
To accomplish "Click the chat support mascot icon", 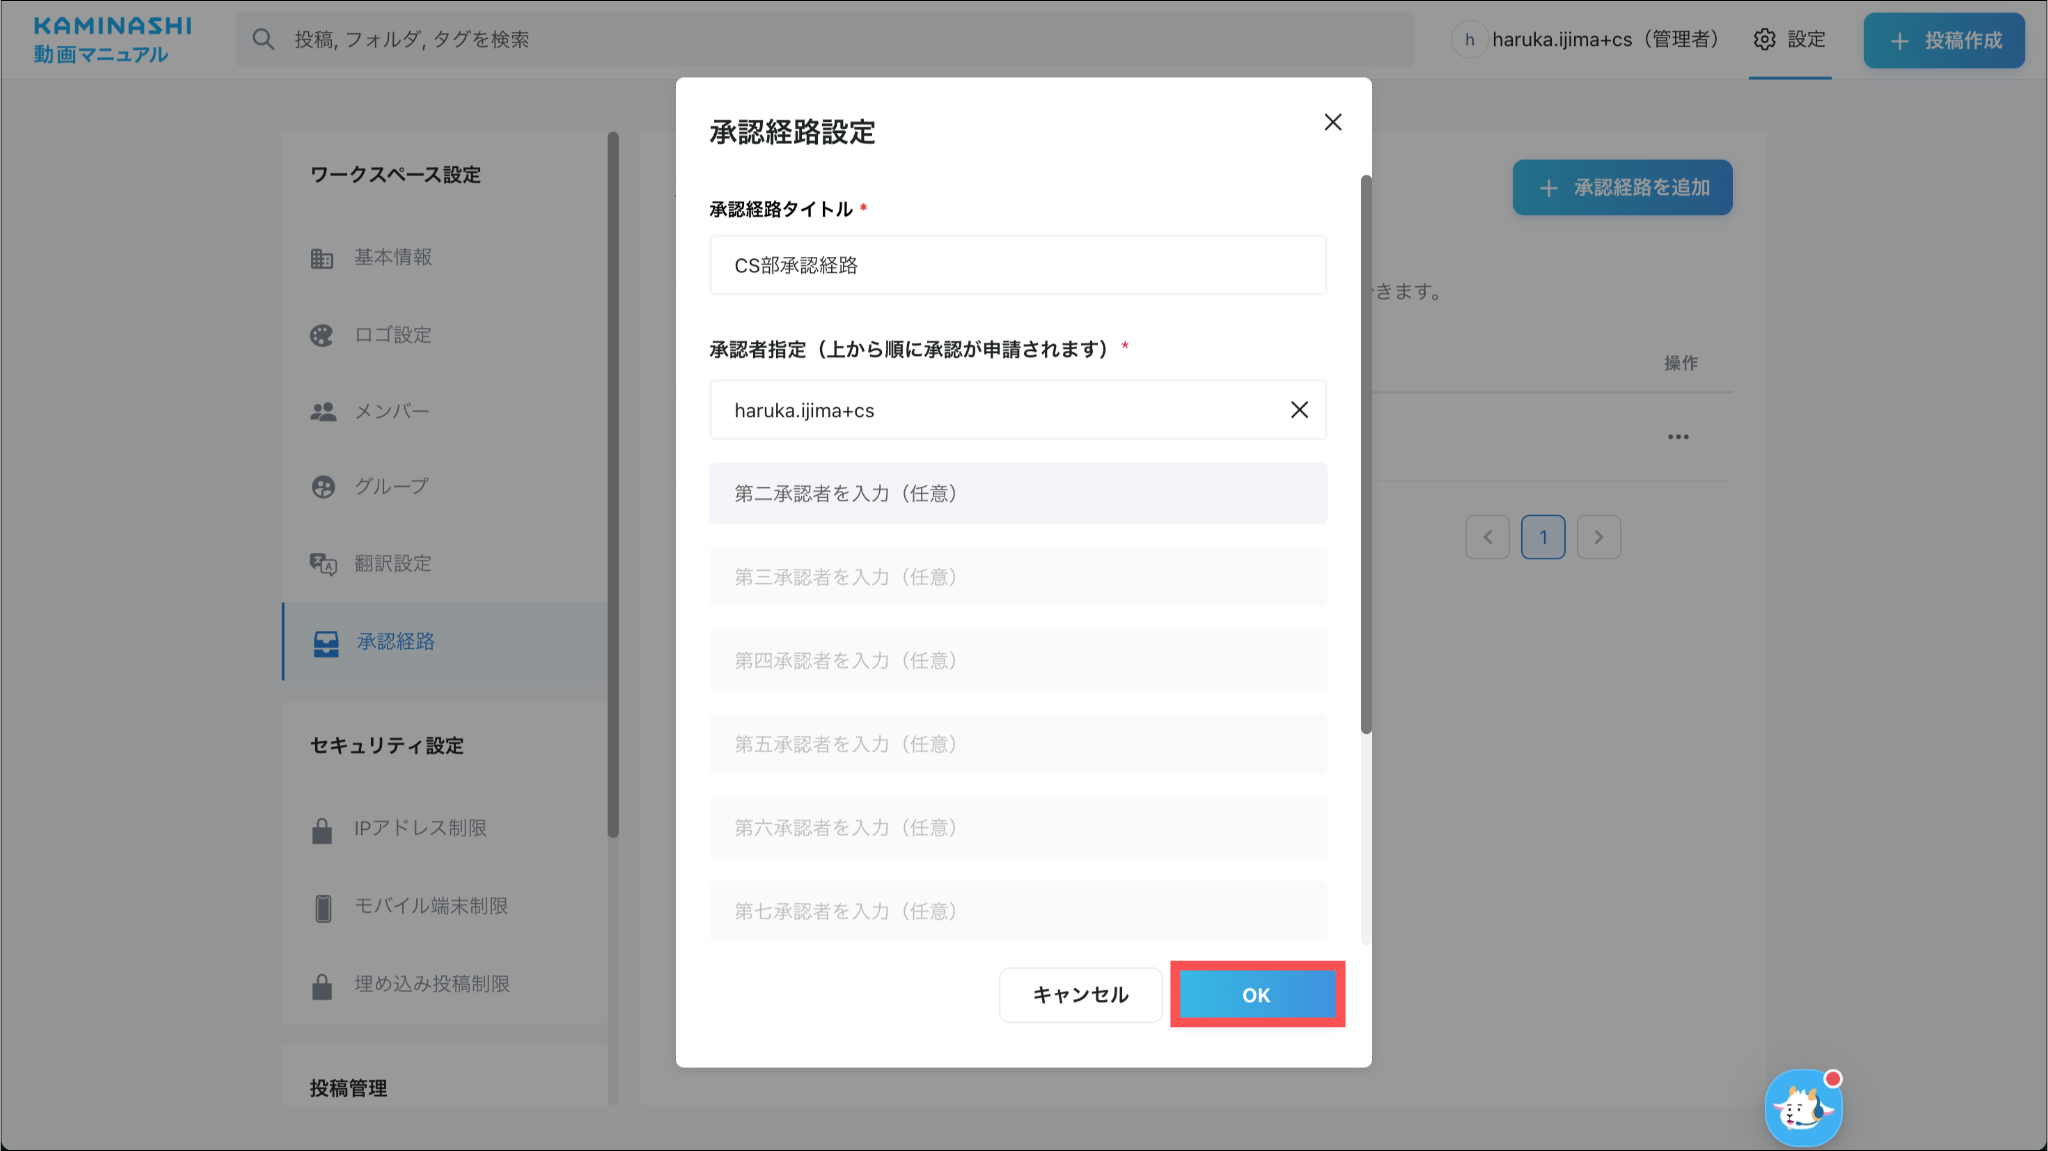I will (x=1802, y=1108).
